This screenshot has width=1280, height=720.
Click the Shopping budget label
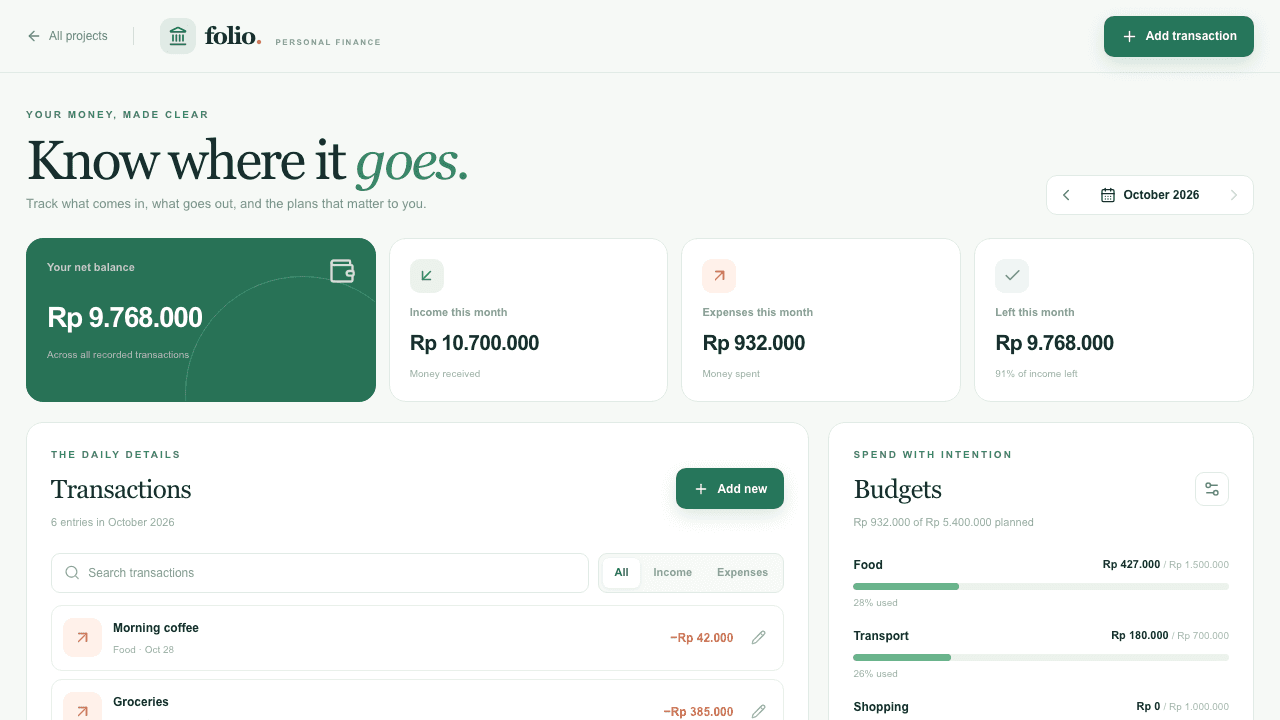tap(881, 707)
